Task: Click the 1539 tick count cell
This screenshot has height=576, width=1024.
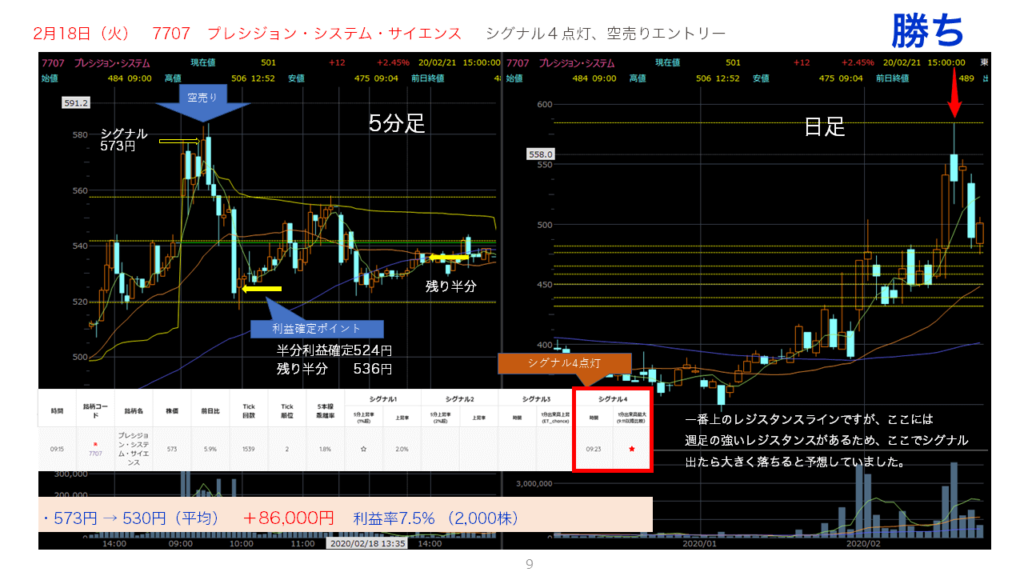Action: 248,449
